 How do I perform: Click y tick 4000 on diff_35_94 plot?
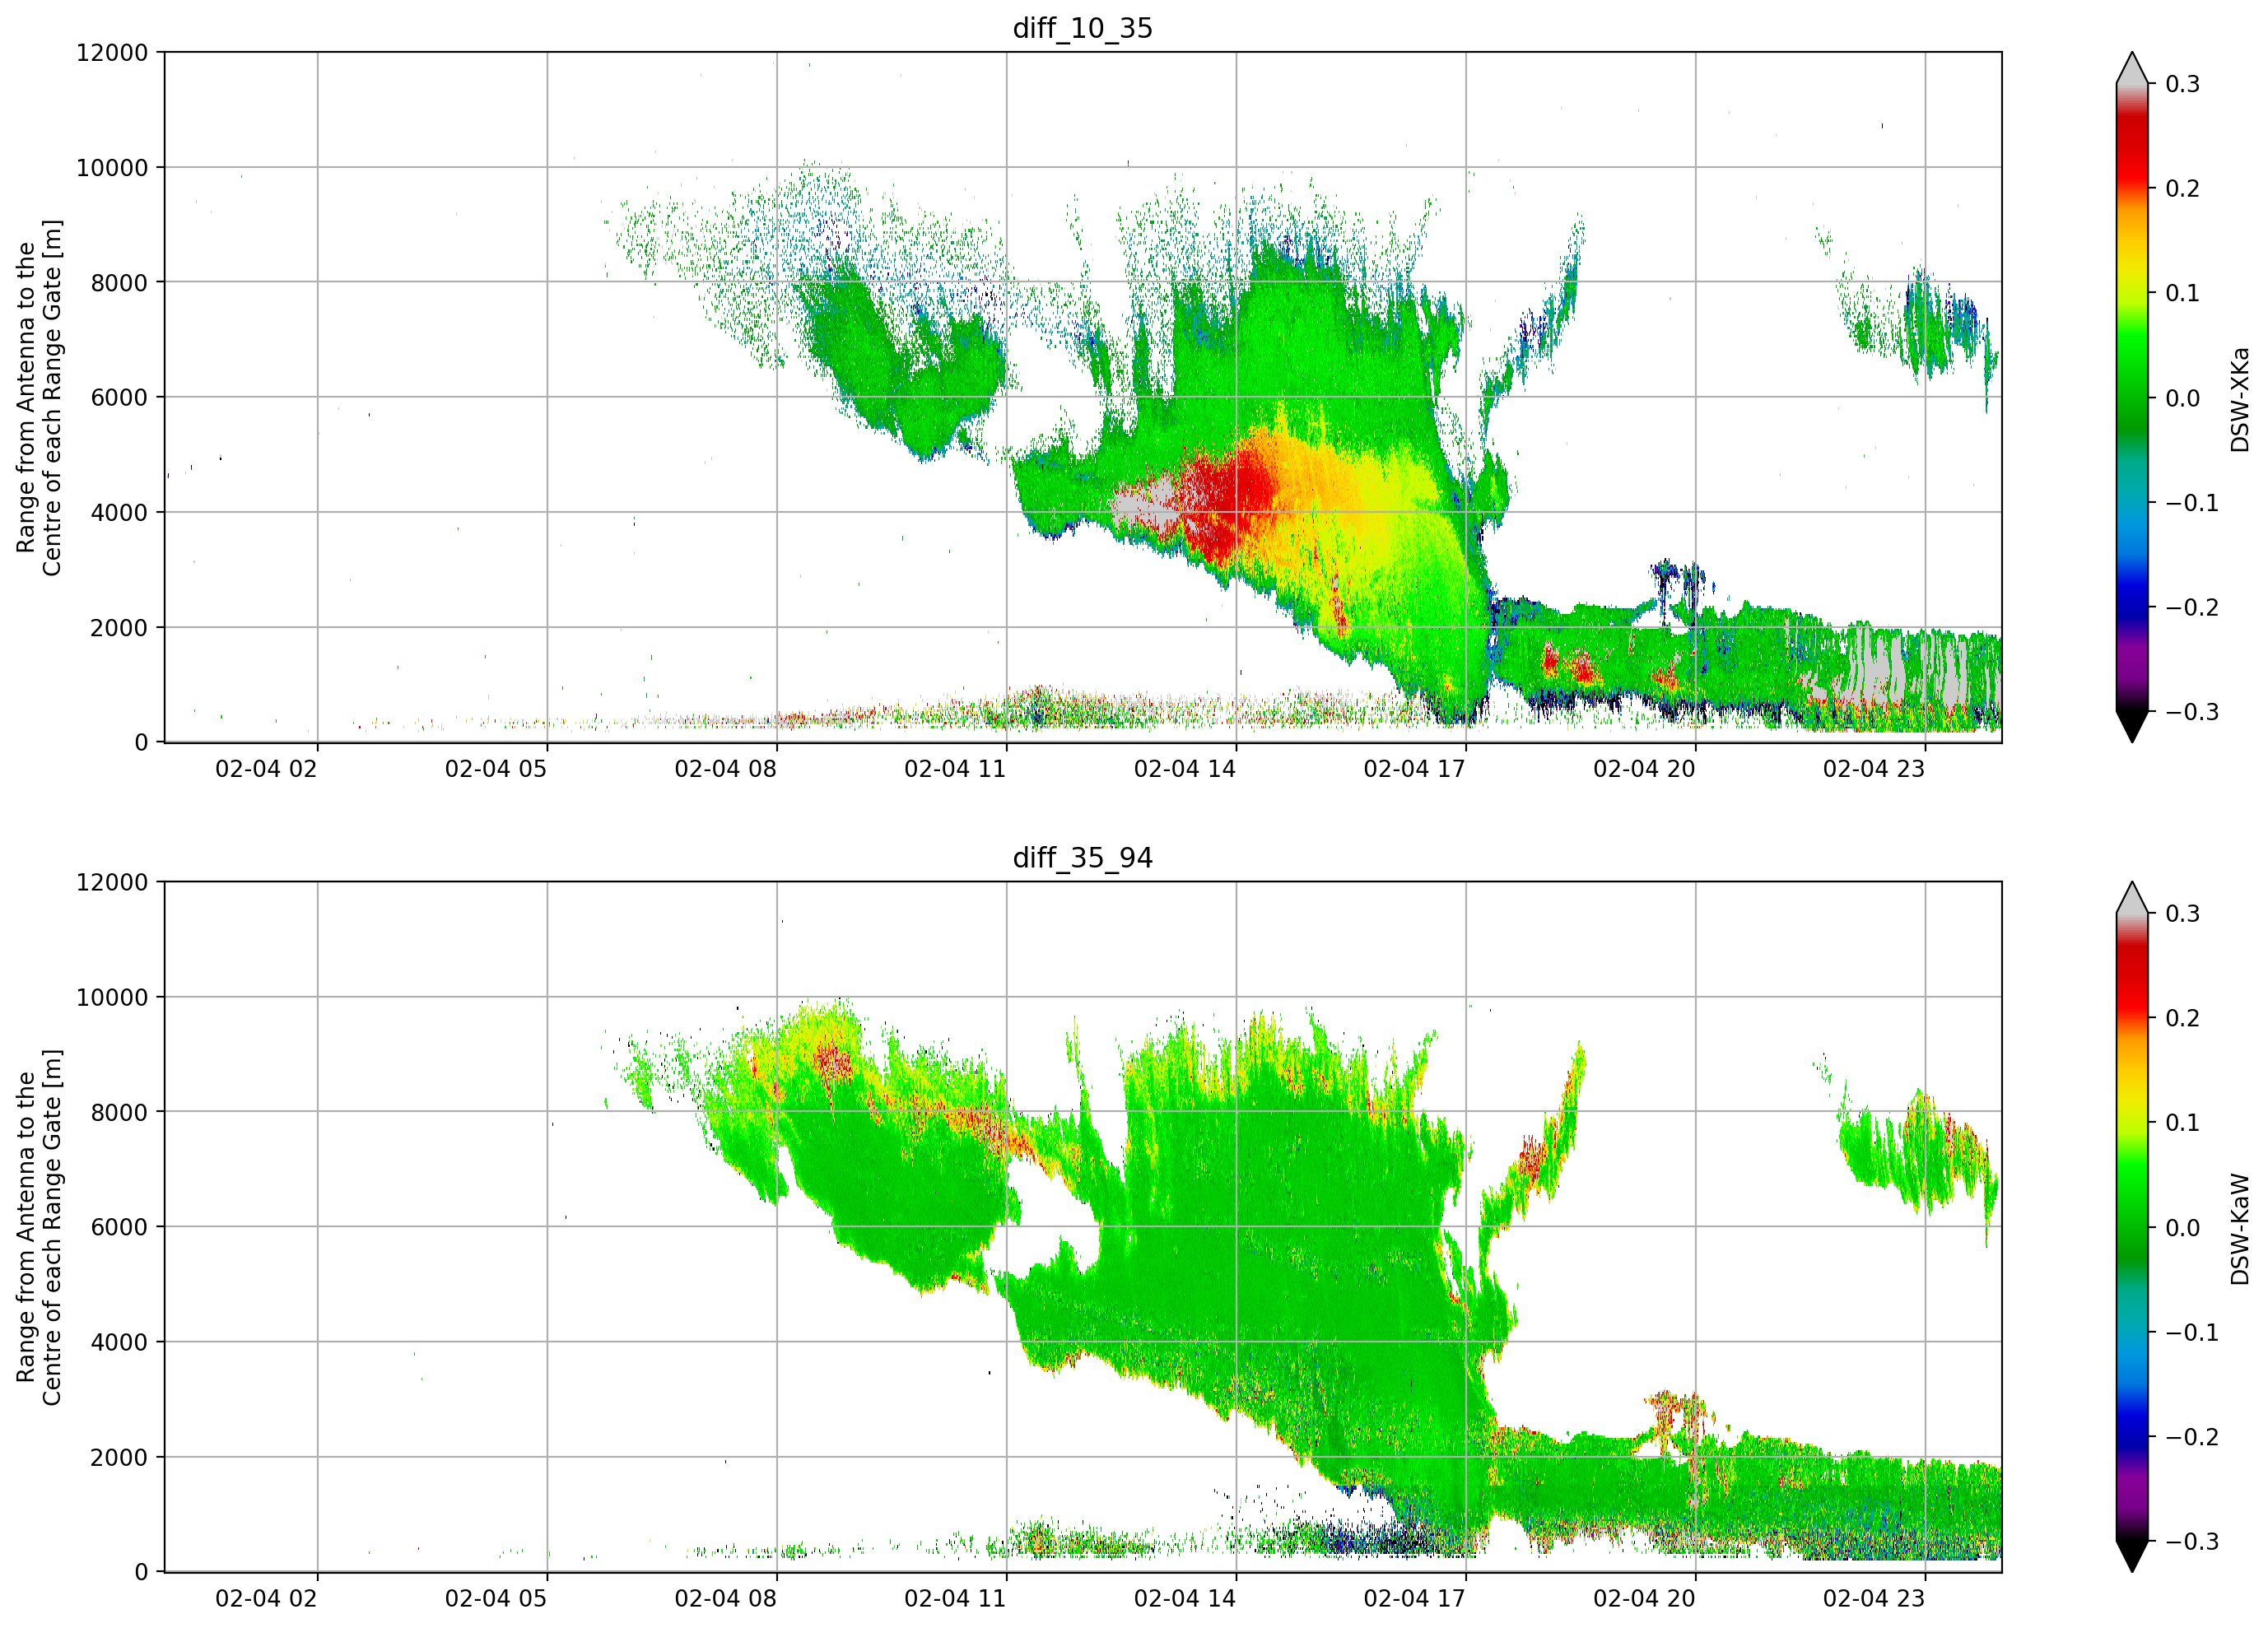[x=119, y=1342]
